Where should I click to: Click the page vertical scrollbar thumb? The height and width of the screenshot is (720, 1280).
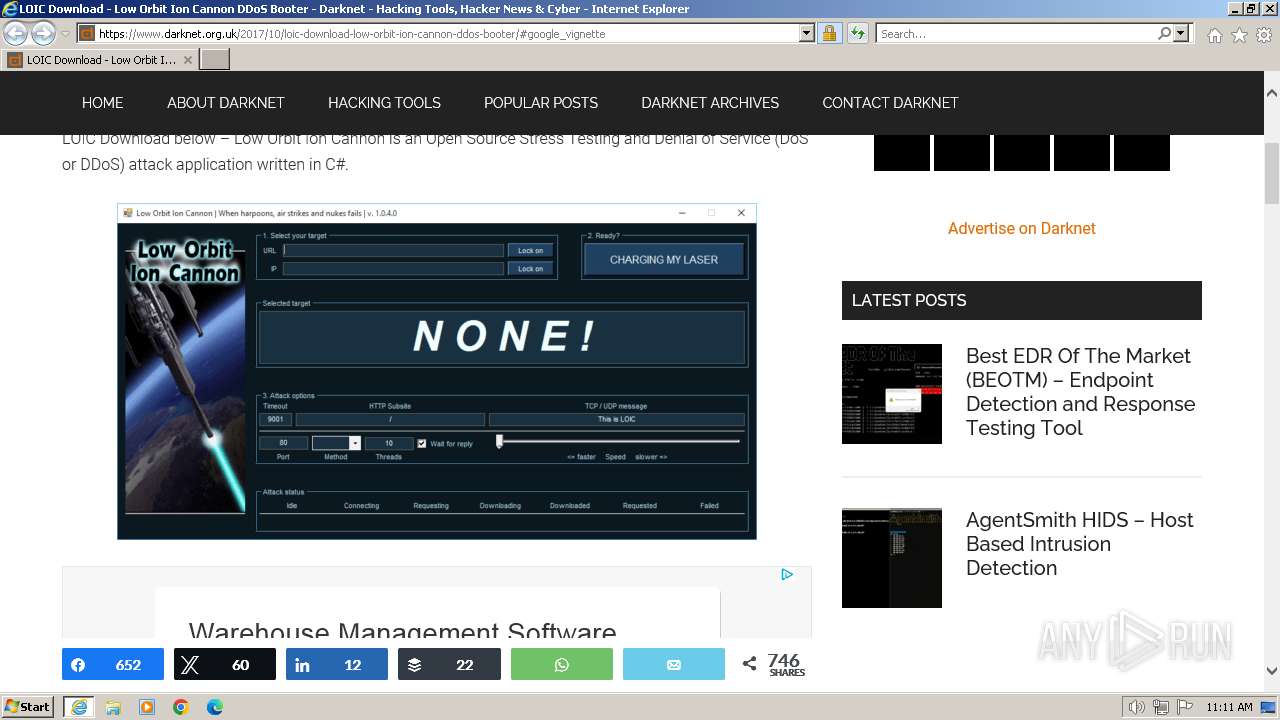point(1272,173)
